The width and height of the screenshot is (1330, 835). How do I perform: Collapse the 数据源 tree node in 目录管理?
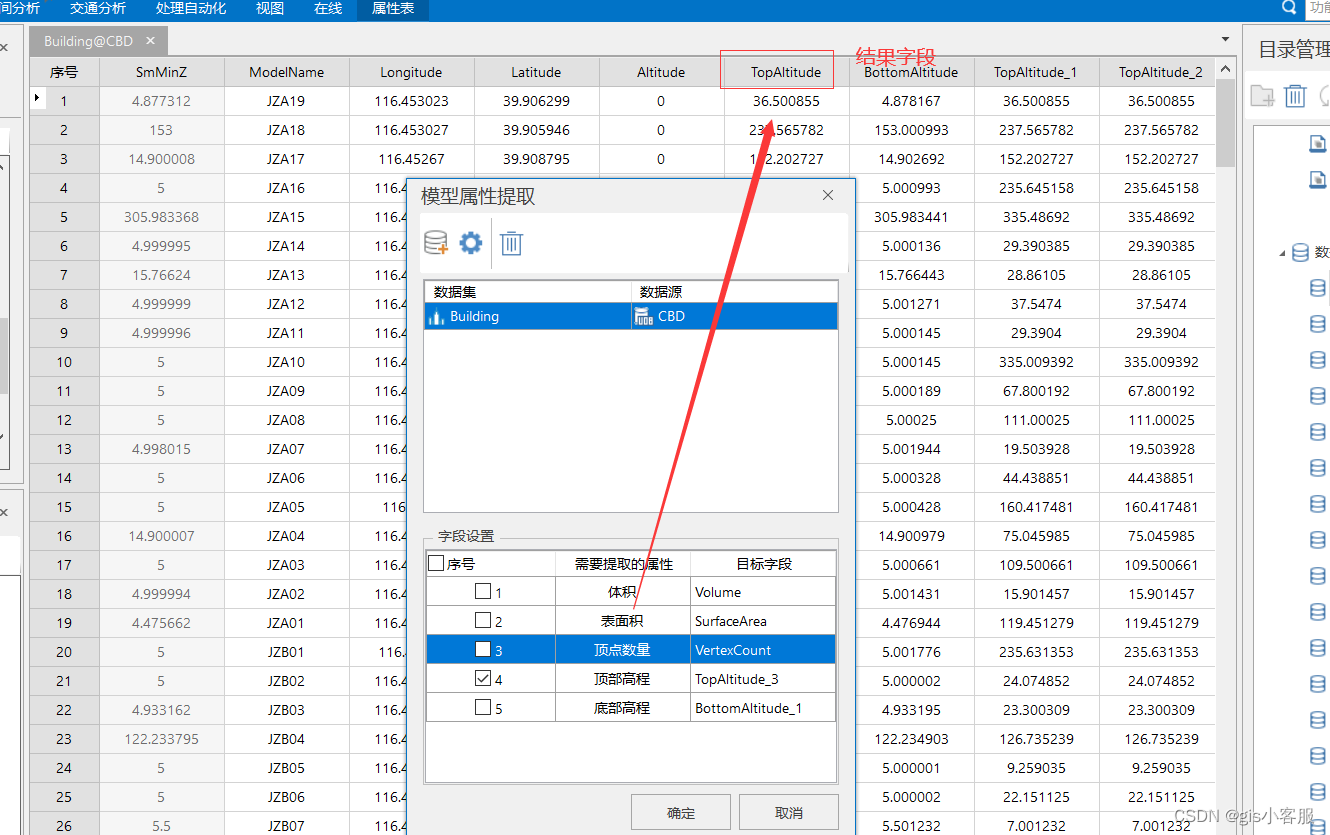[1283, 254]
